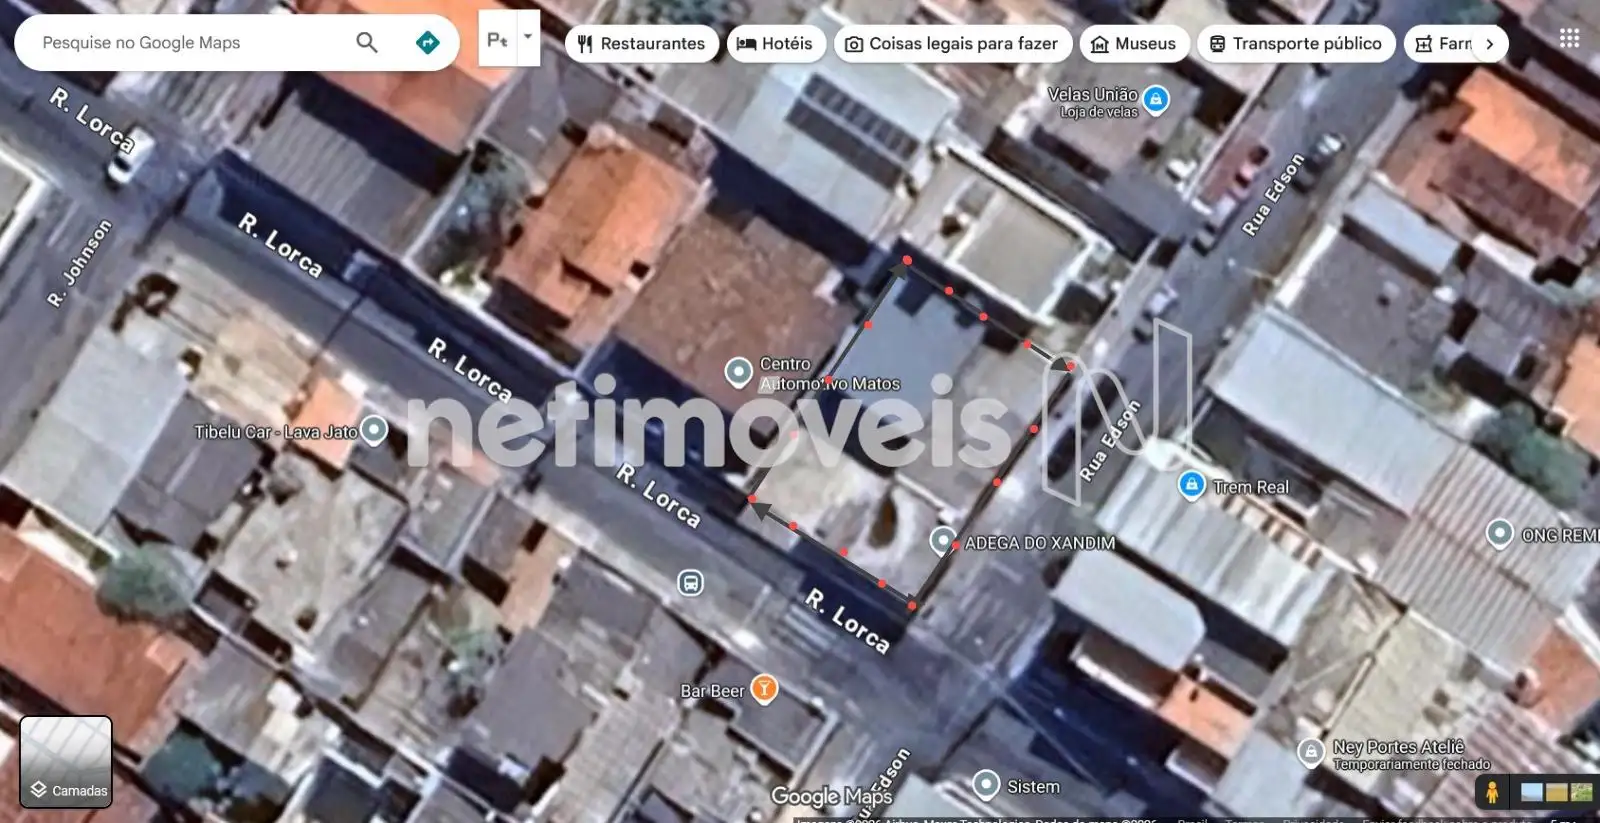Toggle the Camadas layers view
This screenshot has height=823, width=1600.
pyautogui.click(x=66, y=761)
